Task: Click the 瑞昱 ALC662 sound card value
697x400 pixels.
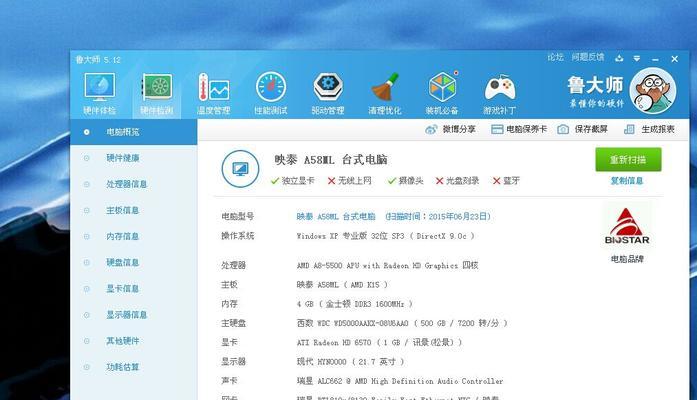Action: click(400, 381)
